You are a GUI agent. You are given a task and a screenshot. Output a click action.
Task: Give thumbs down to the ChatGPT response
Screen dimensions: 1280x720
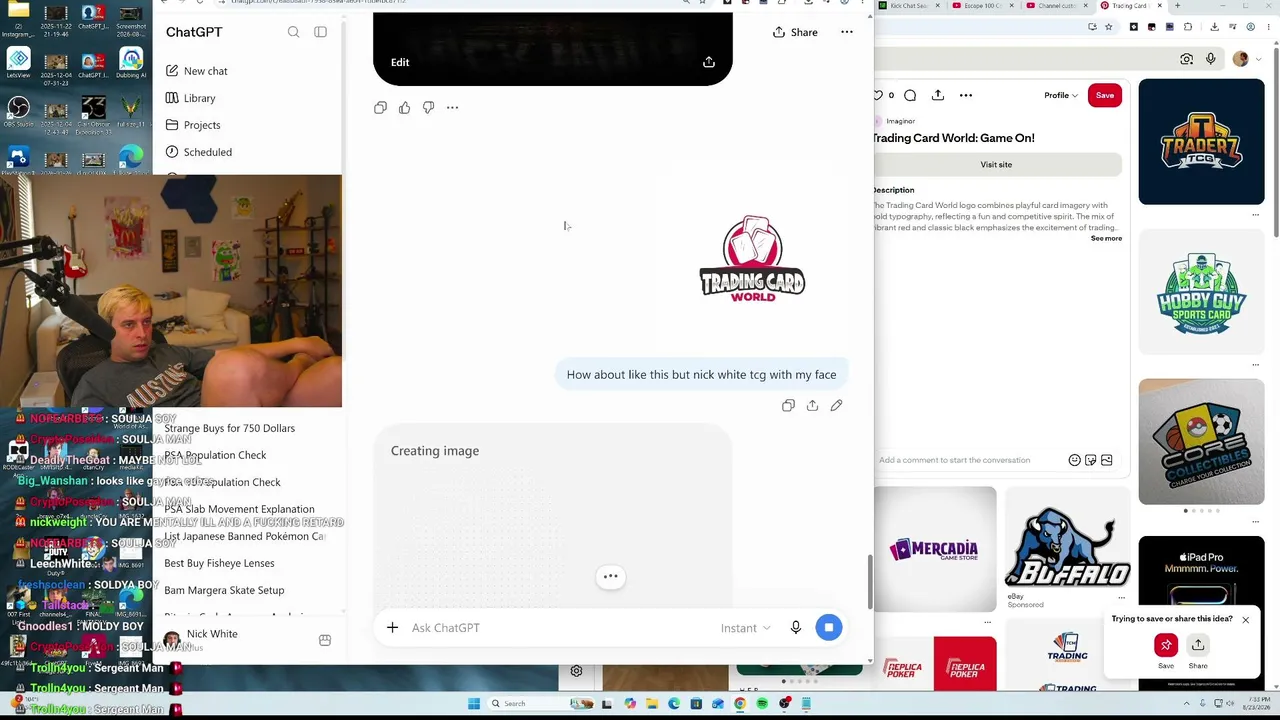[428, 107]
